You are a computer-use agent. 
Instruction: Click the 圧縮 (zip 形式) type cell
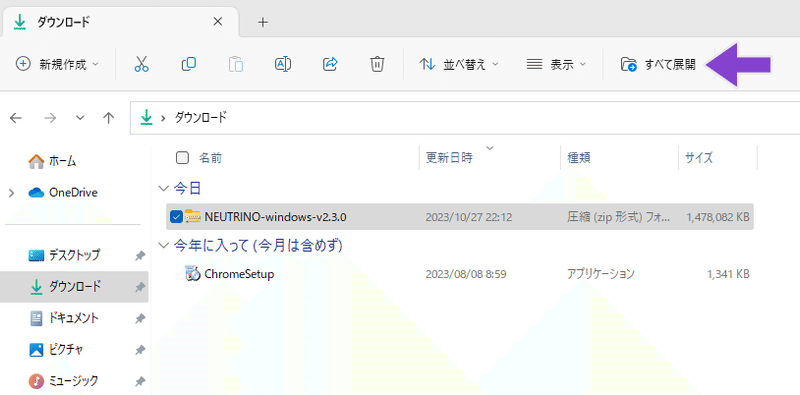coord(618,217)
